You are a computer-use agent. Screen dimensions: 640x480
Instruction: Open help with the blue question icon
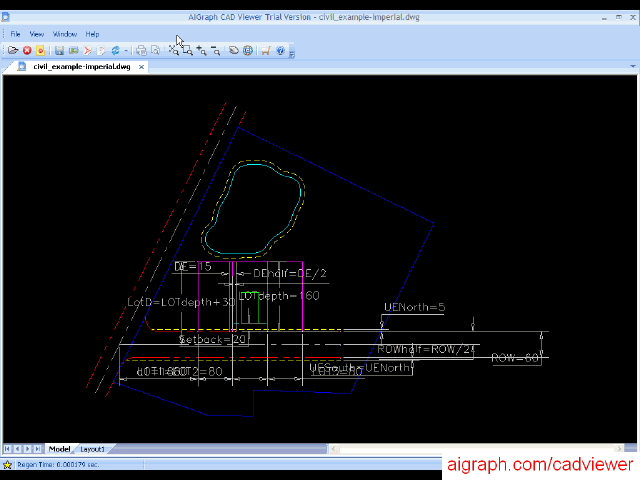tap(280, 51)
